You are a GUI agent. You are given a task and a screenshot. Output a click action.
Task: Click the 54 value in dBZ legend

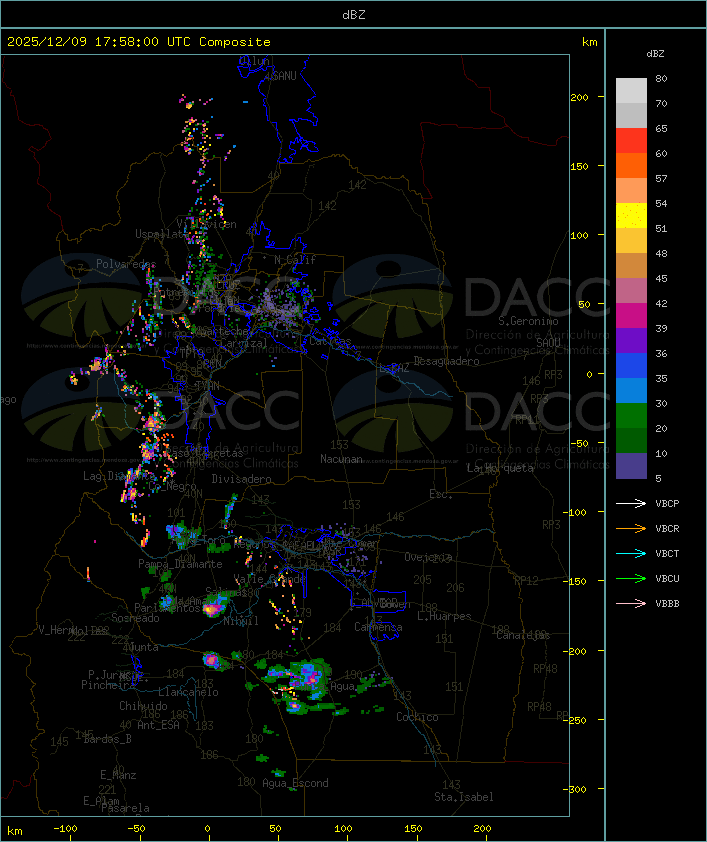point(661,204)
